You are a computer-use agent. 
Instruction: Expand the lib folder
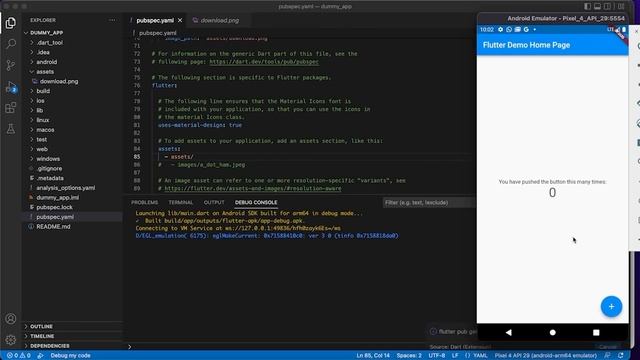click(x=39, y=110)
